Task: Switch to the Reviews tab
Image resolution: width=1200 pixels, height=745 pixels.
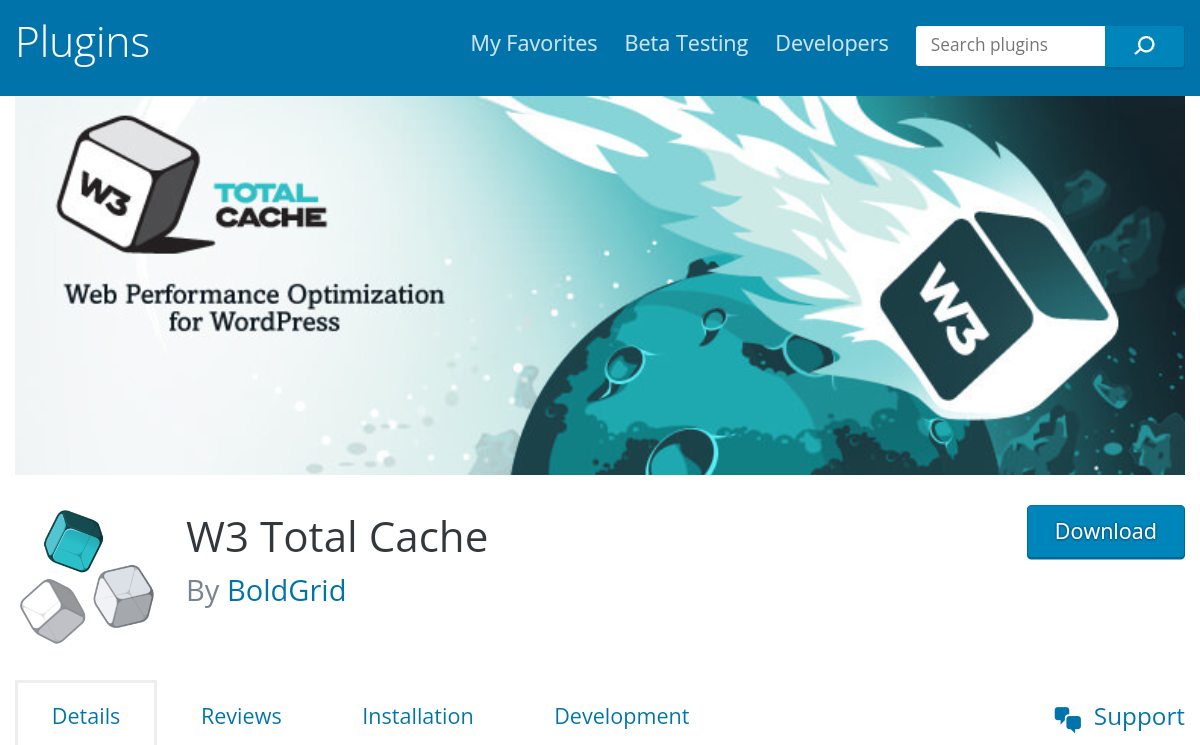Action: coord(241,716)
